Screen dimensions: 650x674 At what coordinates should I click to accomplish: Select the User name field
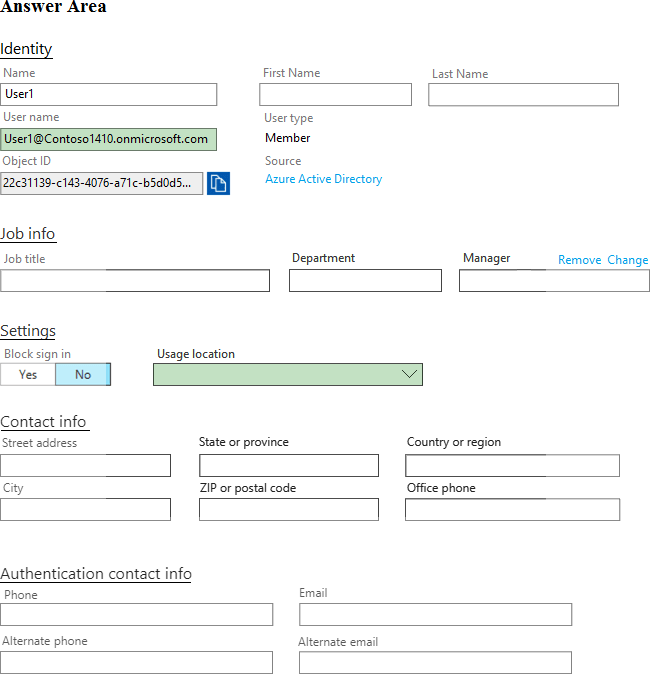pos(109,139)
